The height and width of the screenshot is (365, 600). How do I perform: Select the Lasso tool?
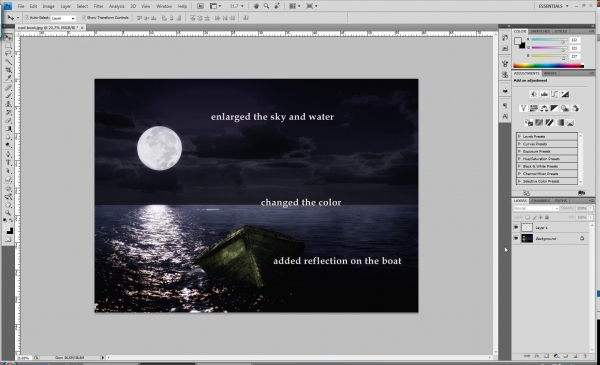pyautogui.click(x=8, y=54)
